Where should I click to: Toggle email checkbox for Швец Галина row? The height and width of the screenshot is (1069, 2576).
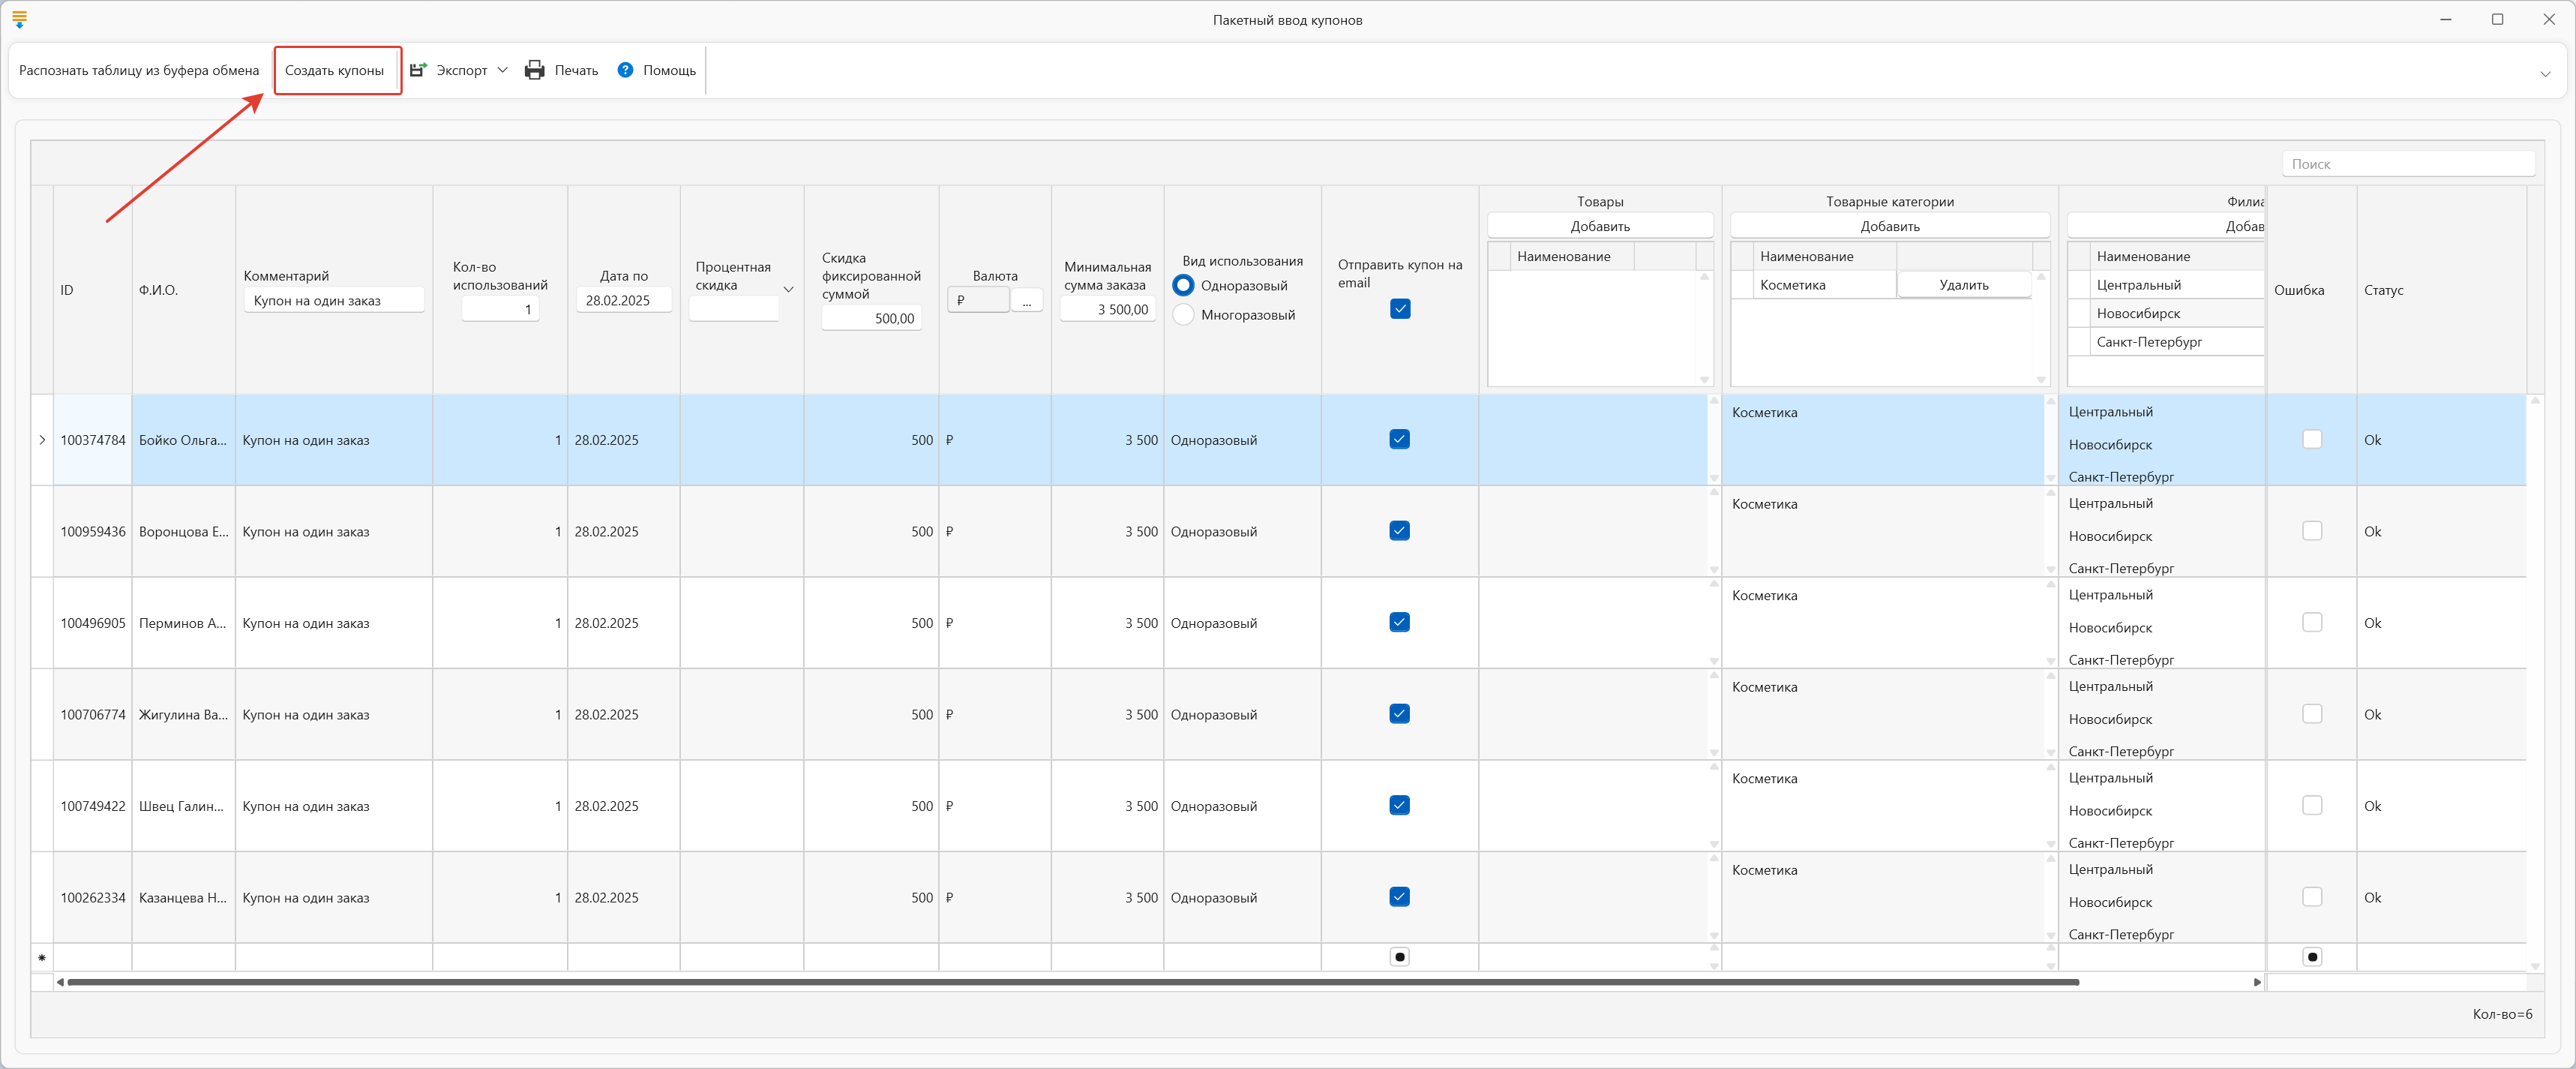tap(1399, 805)
